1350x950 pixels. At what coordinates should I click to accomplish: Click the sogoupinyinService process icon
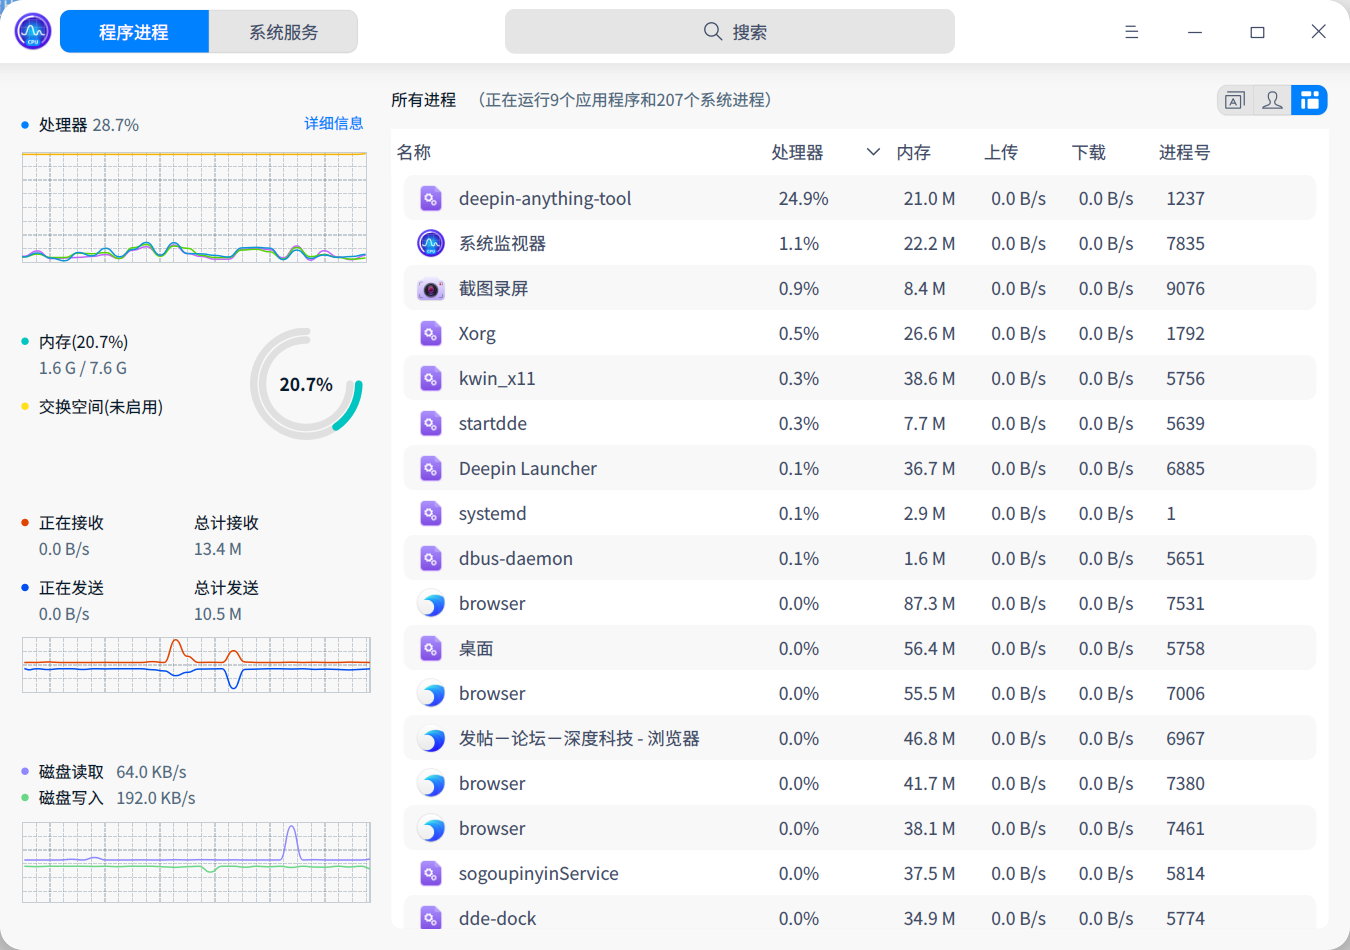[x=431, y=874]
